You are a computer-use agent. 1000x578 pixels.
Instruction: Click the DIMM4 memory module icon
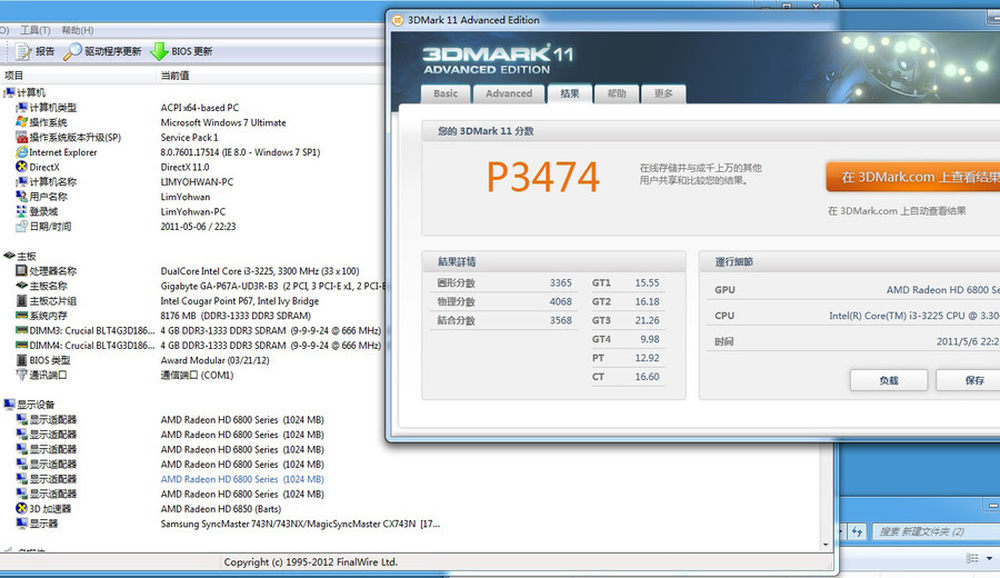tap(22, 345)
